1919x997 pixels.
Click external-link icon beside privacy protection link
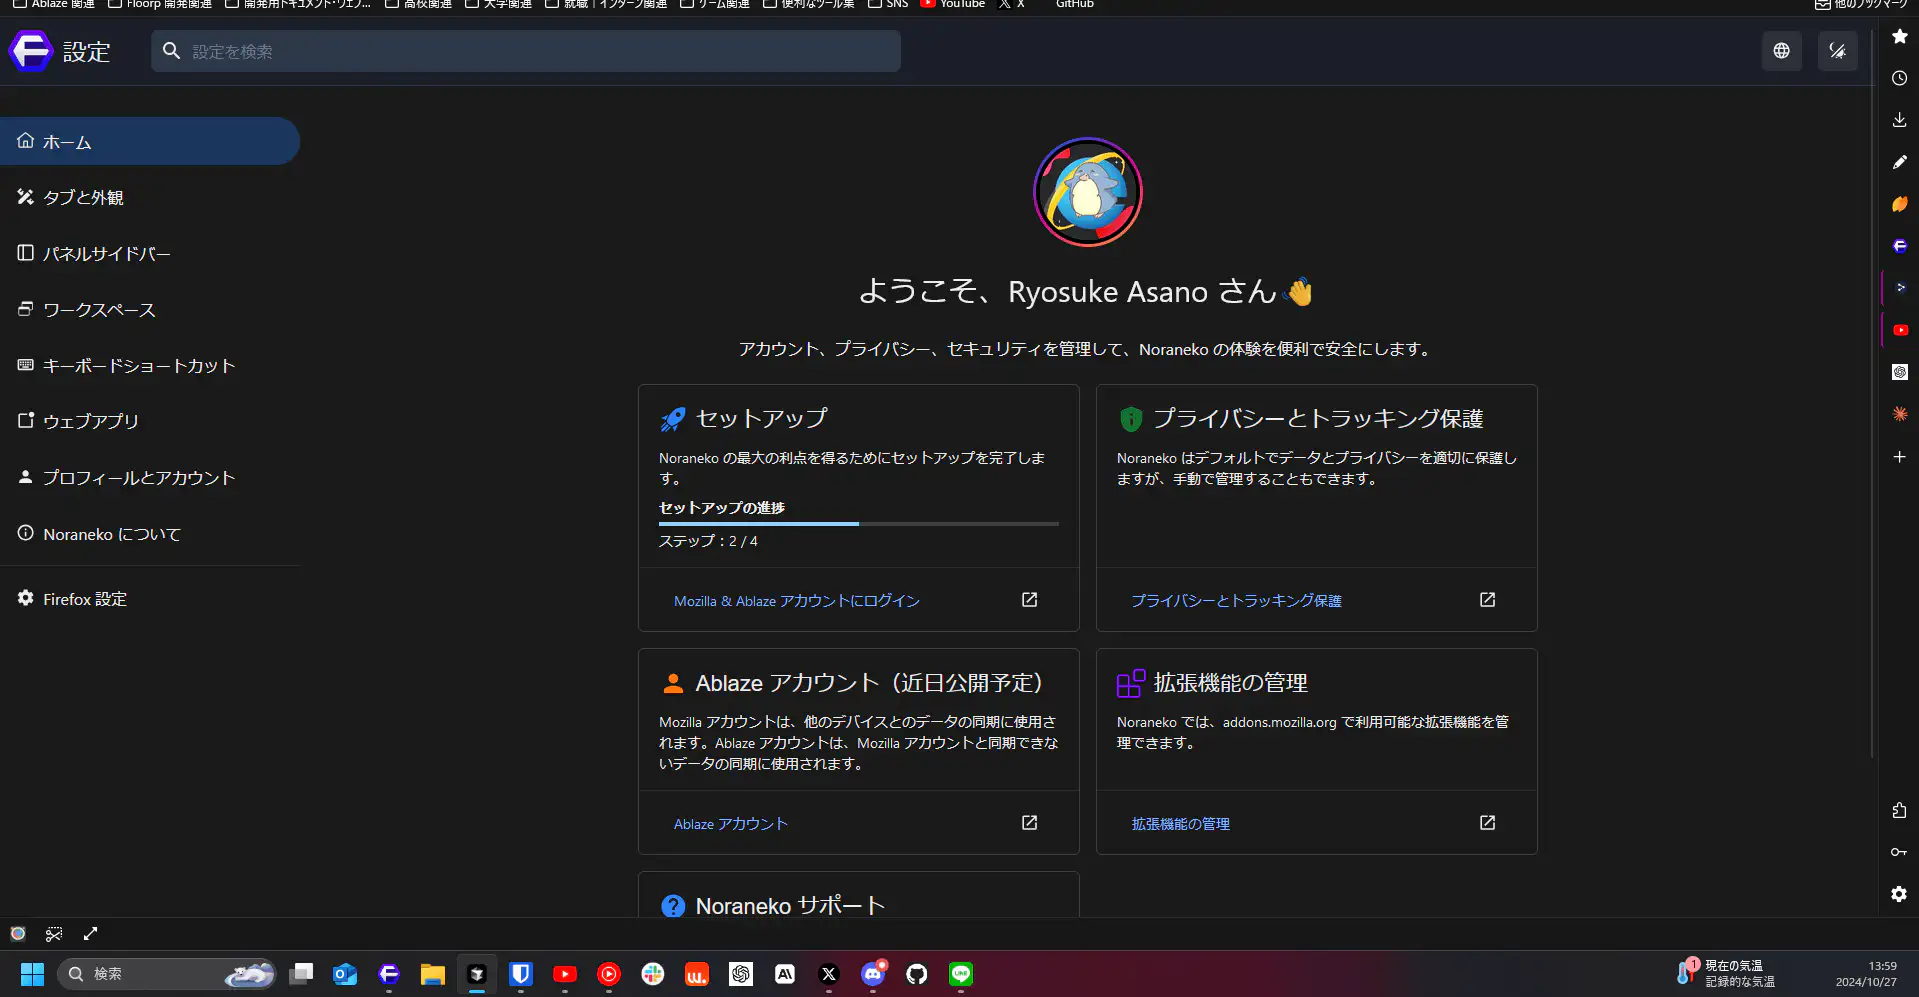click(x=1487, y=600)
